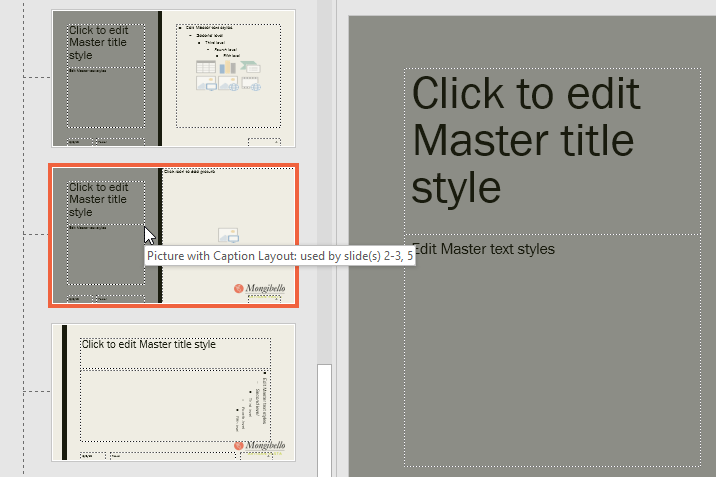This screenshot has height=477, width=716.
Task: Click the Mongibello logo in the bottom thumbnail
Action: tap(260, 445)
